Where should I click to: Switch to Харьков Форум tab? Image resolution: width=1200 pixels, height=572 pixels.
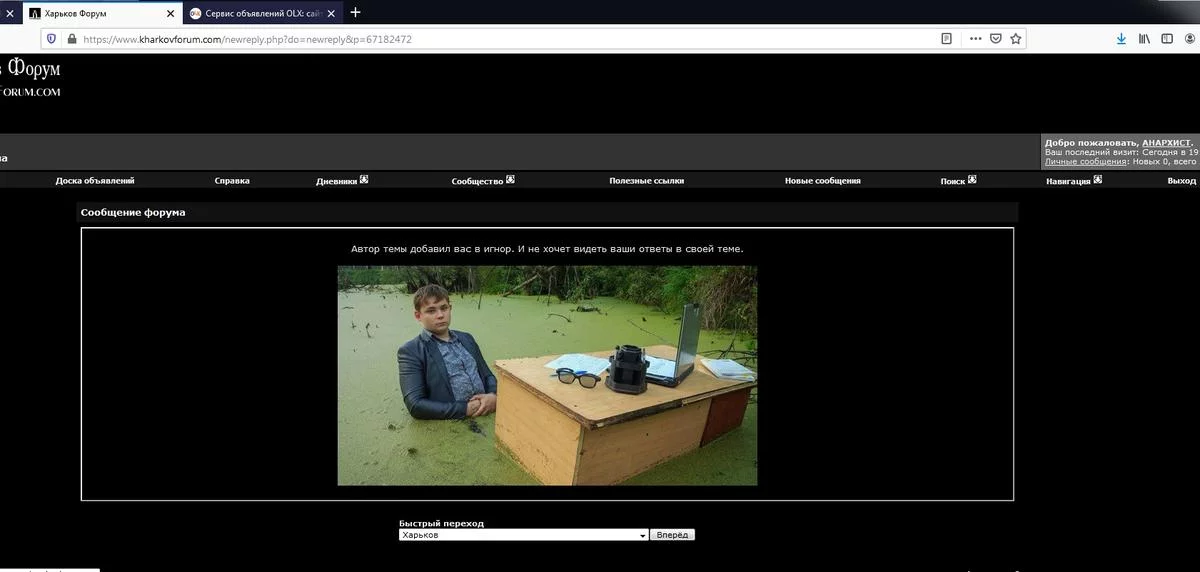point(101,13)
